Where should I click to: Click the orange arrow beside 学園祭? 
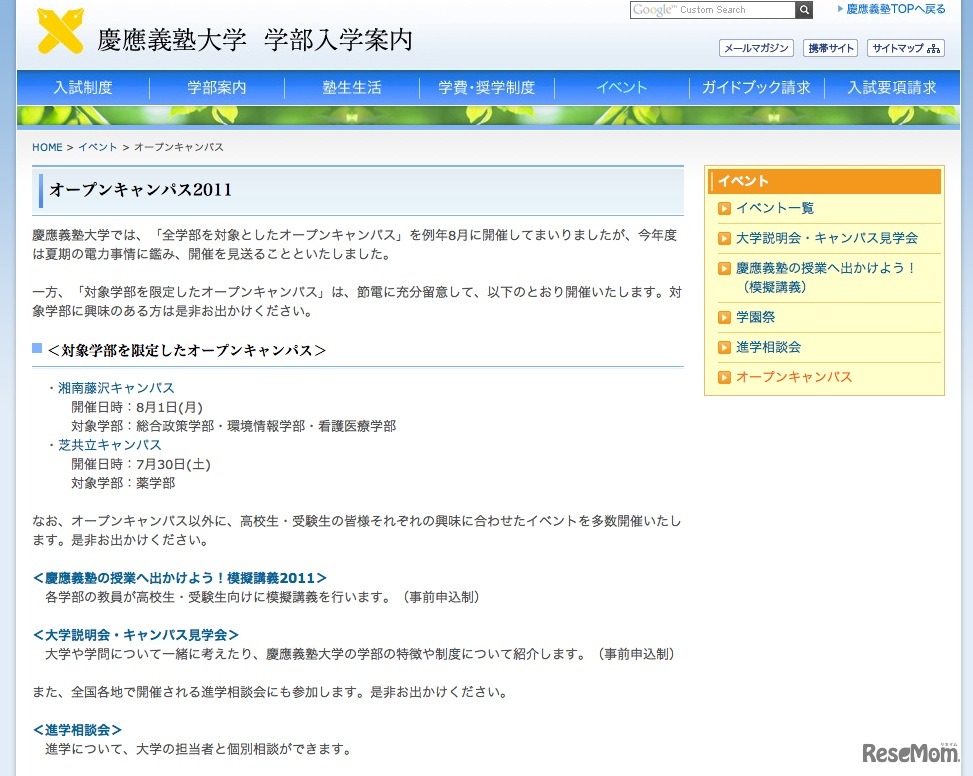pyautogui.click(x=724, y=317)
